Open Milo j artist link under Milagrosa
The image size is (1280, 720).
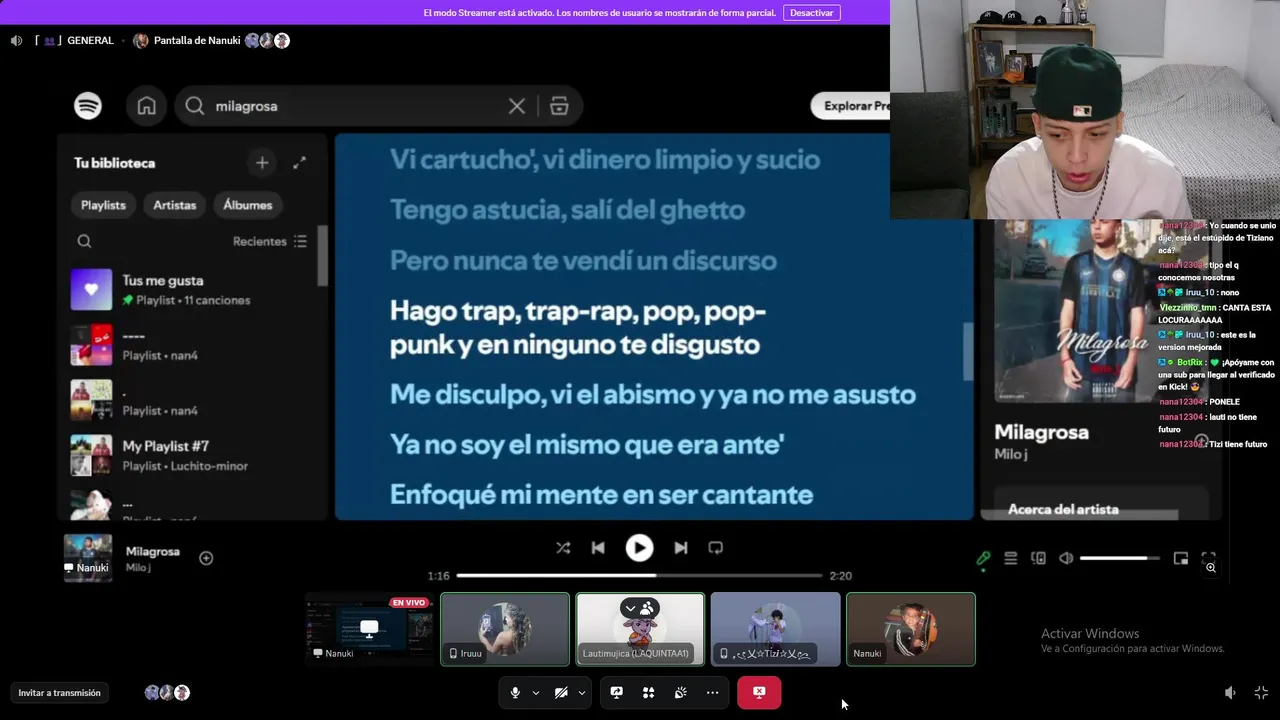click(x=1011, y=454)
